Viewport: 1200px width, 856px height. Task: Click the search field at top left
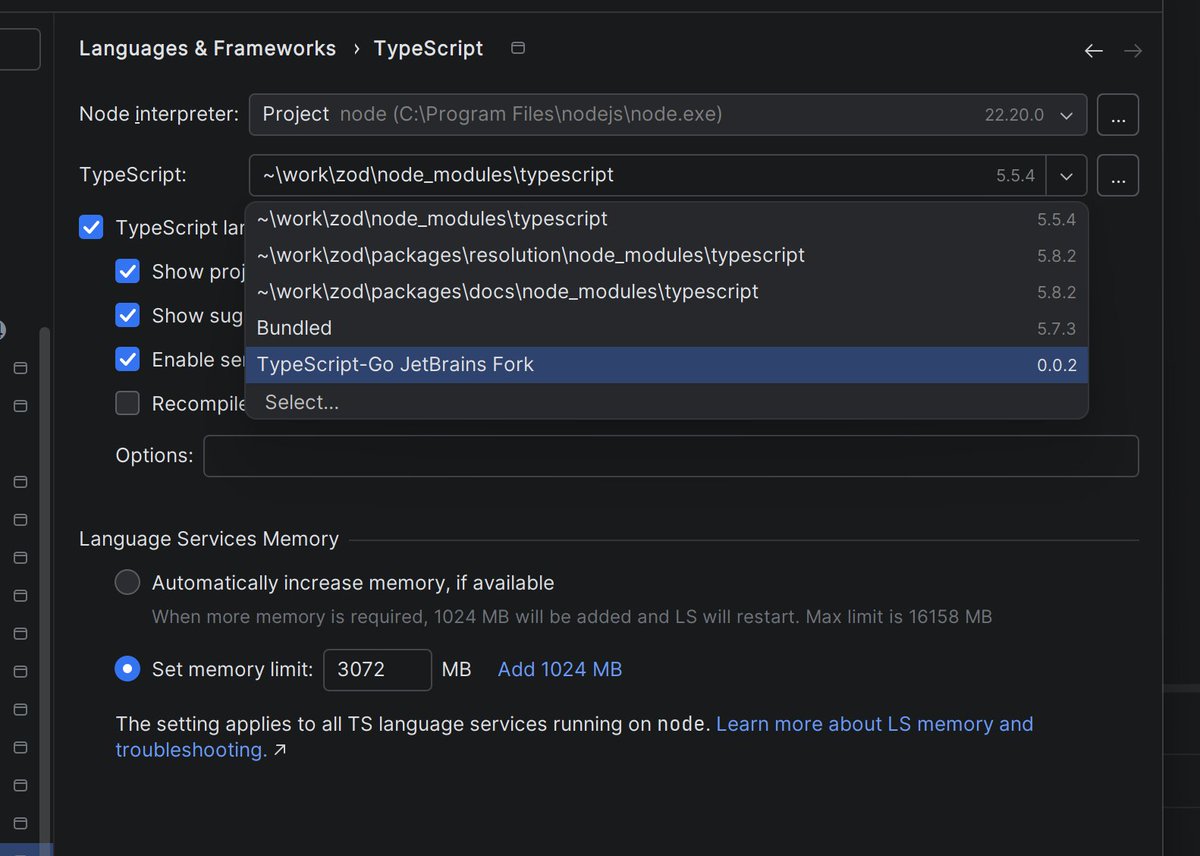pos(20,49)
